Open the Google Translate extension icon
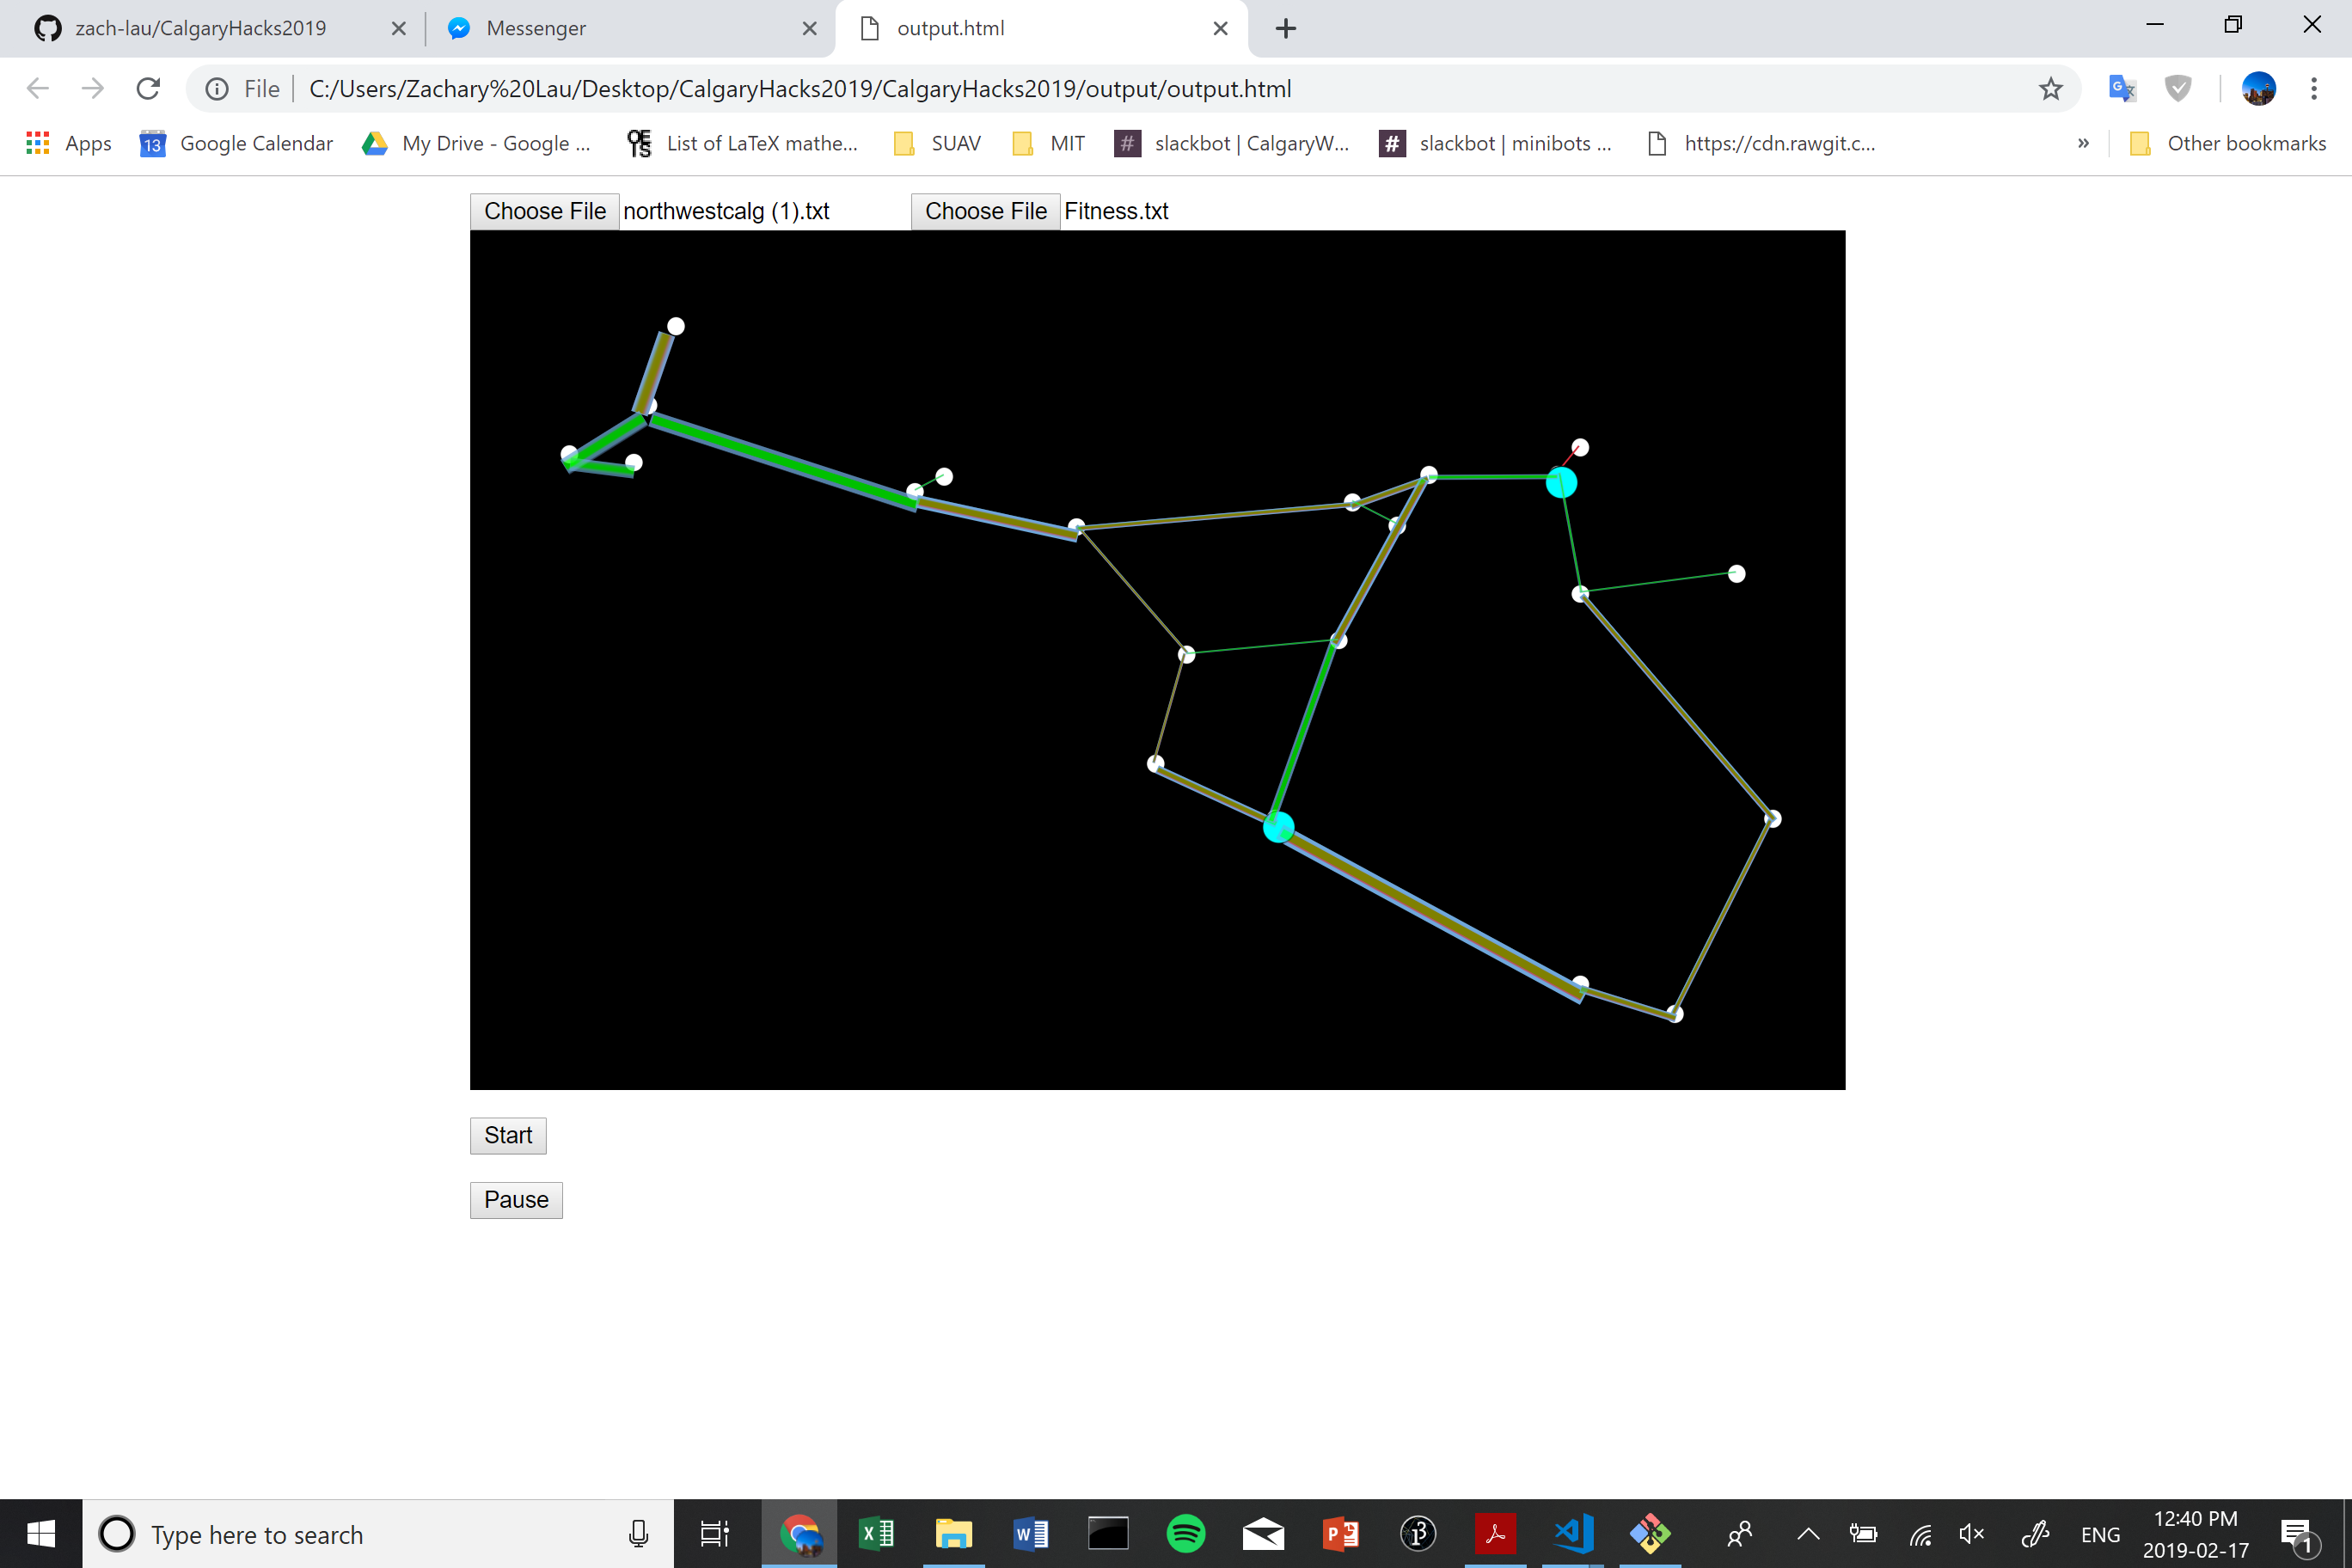The width and height of the screenshot is (2352, 1568). 2121,89
